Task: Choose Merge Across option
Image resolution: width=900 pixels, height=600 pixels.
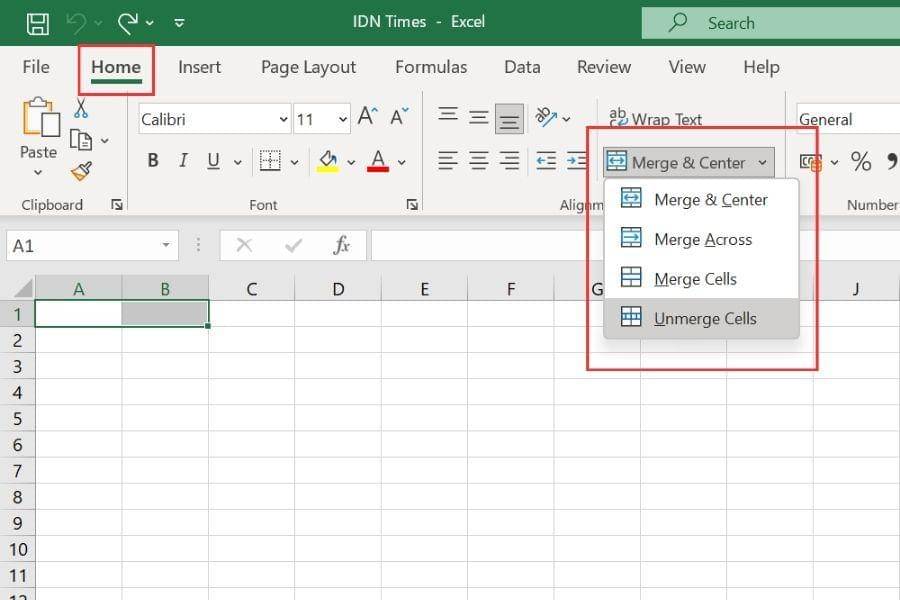Action: 700,239
